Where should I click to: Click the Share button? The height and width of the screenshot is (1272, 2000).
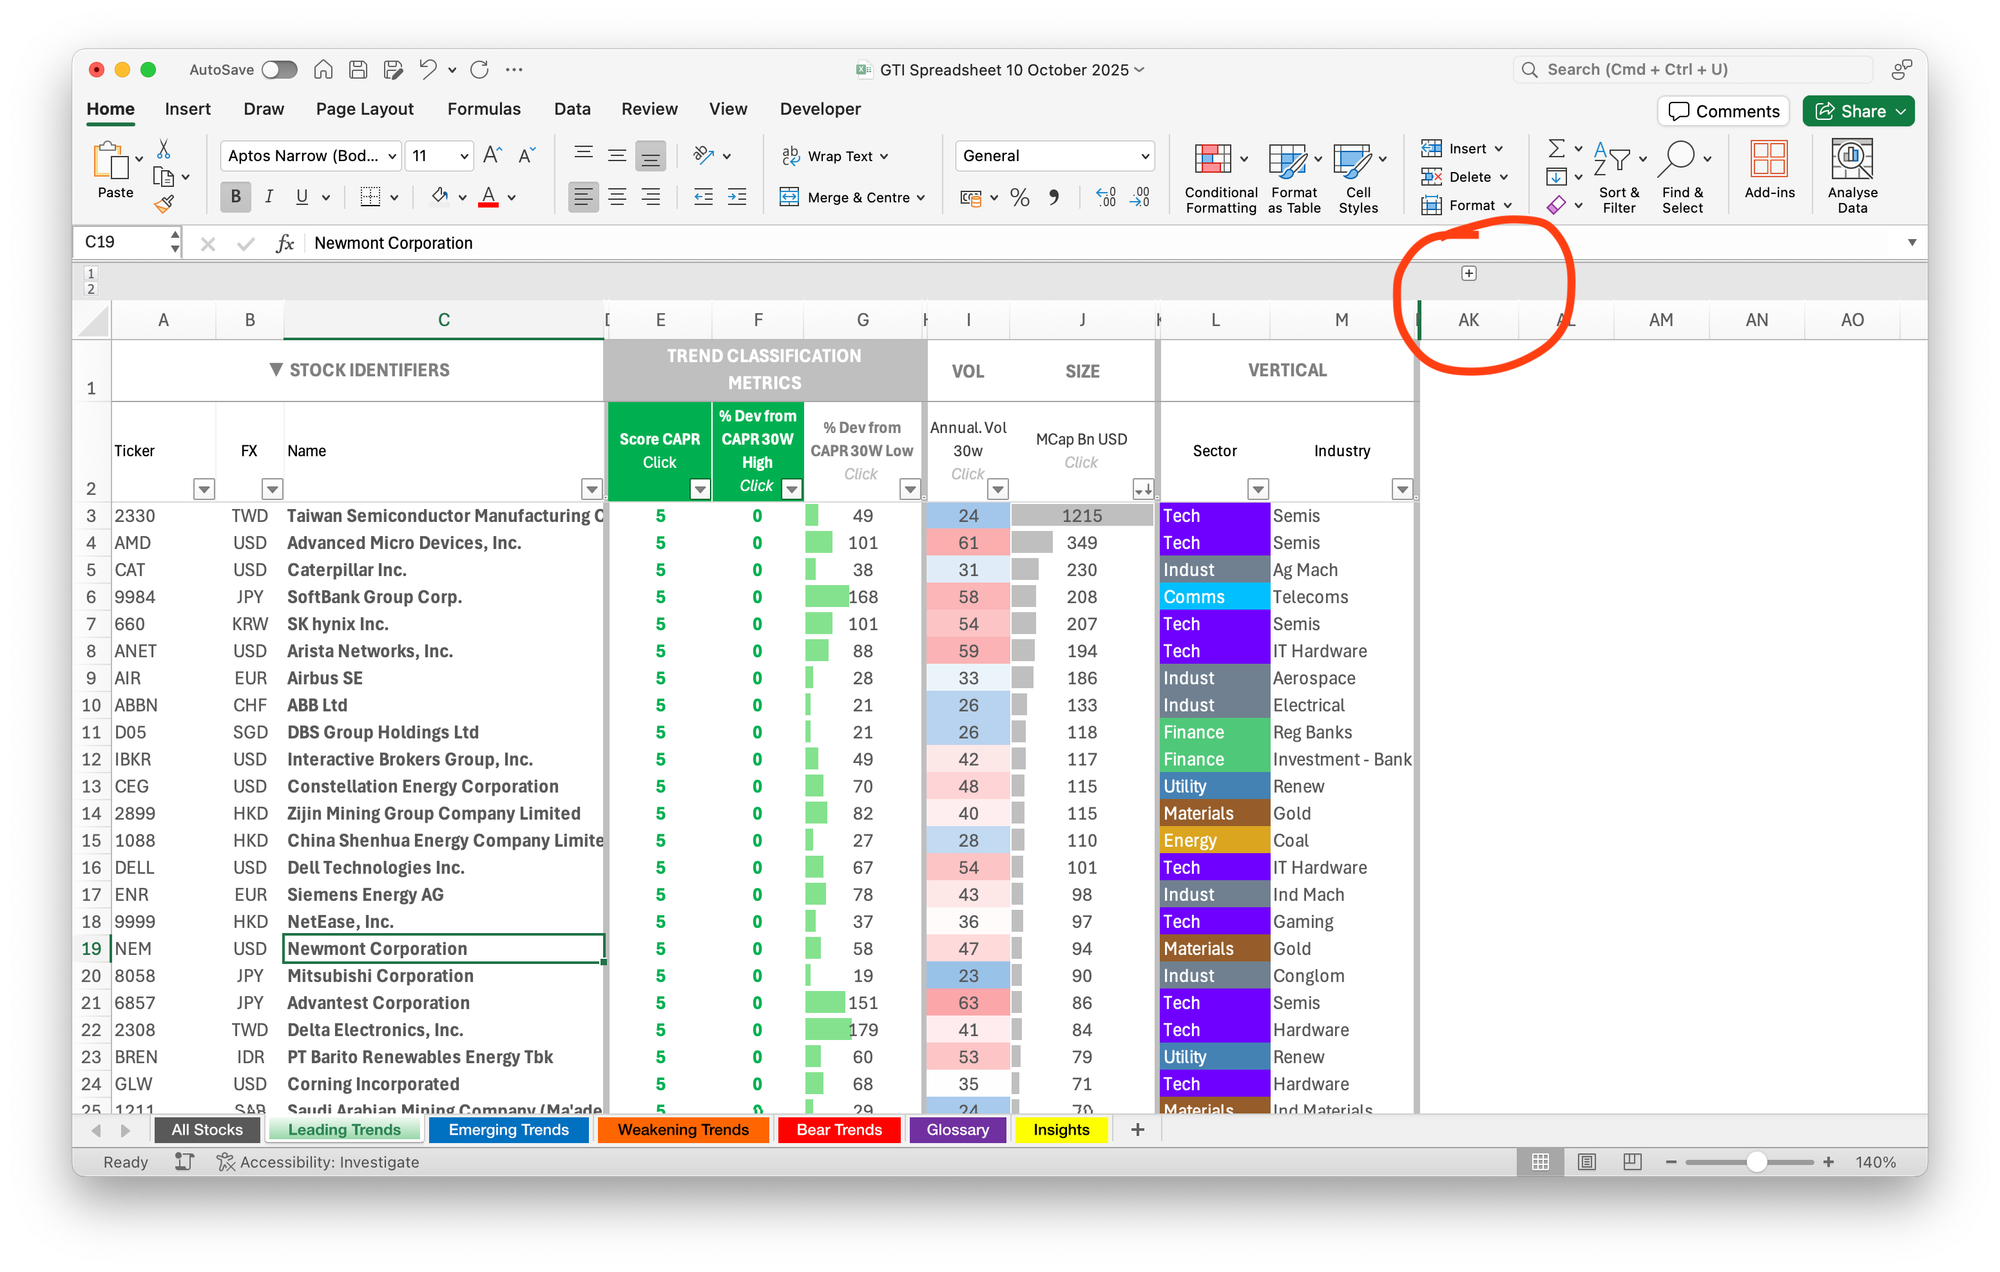coord(1850,111)
